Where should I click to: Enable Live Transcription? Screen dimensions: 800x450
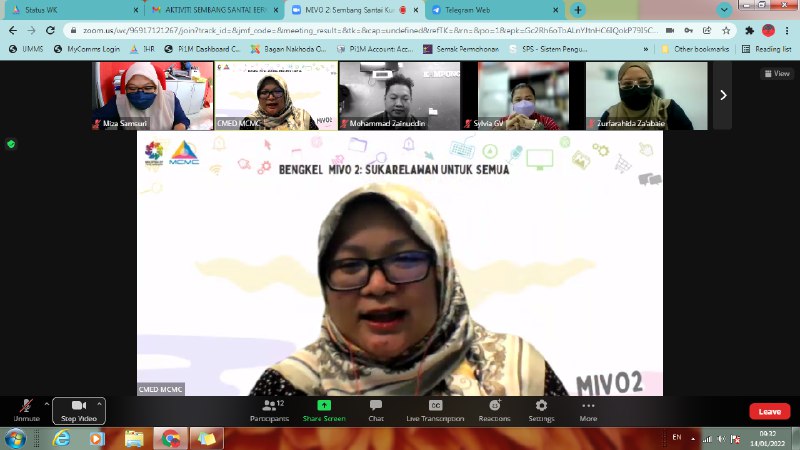[435, 411]
